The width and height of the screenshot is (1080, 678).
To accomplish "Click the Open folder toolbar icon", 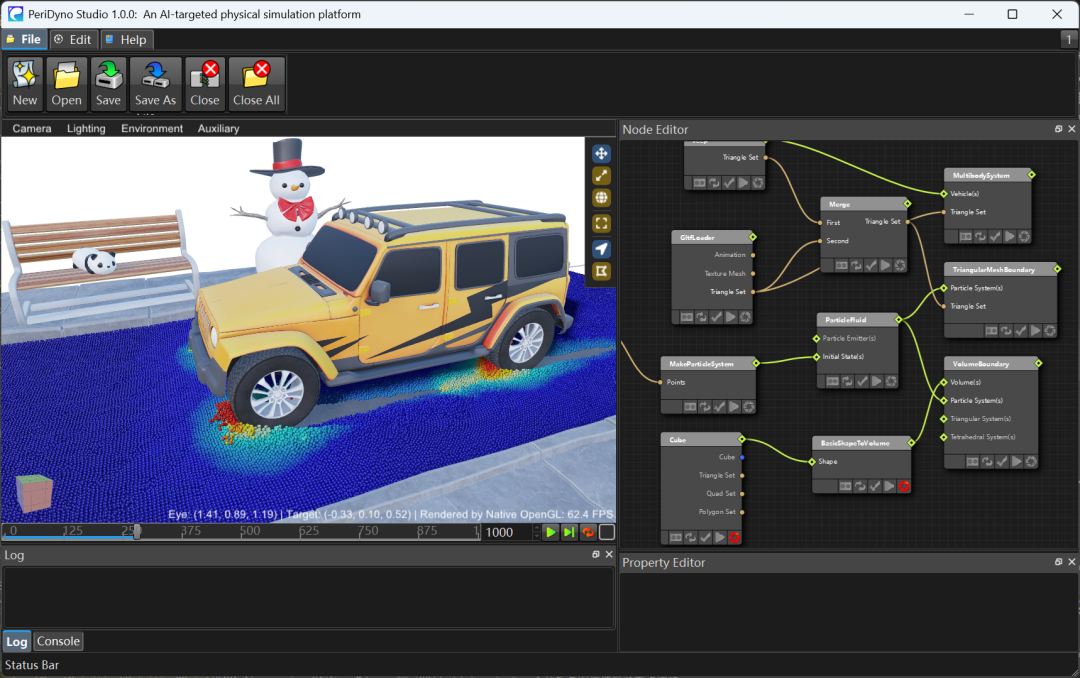I will coord(66,84).
